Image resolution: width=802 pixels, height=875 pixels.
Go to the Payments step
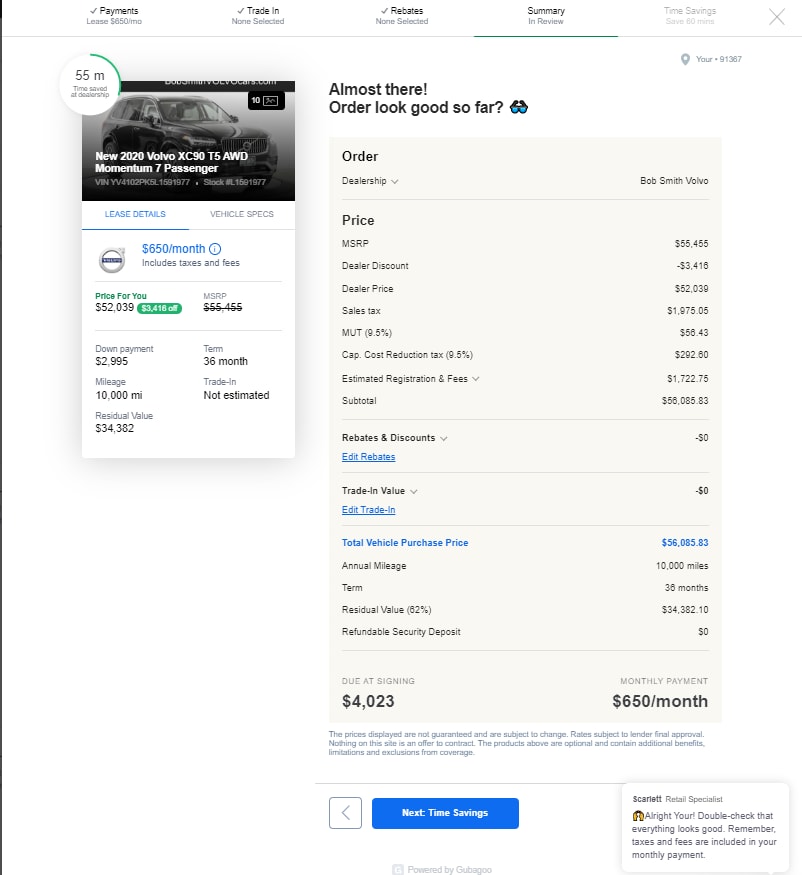click(x=114, y=16)
